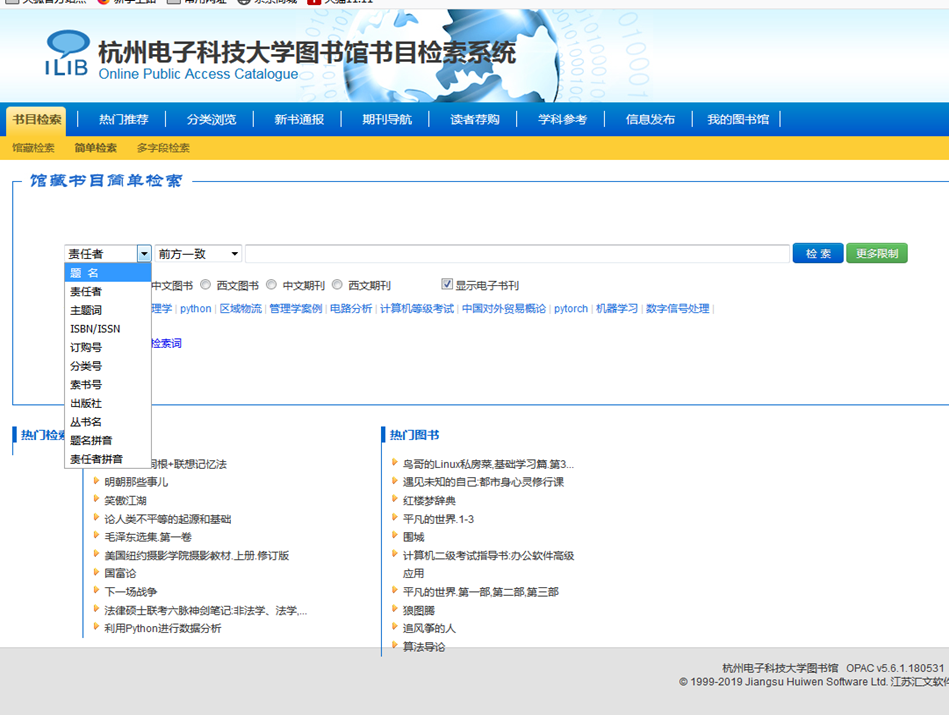
Task: Open 围城 hot book link
Action: (x=413, y=537)
